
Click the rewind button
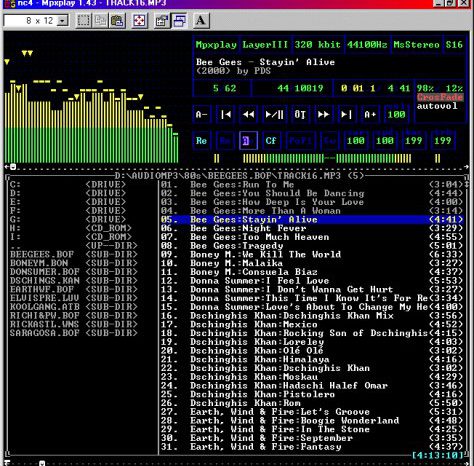249,115
